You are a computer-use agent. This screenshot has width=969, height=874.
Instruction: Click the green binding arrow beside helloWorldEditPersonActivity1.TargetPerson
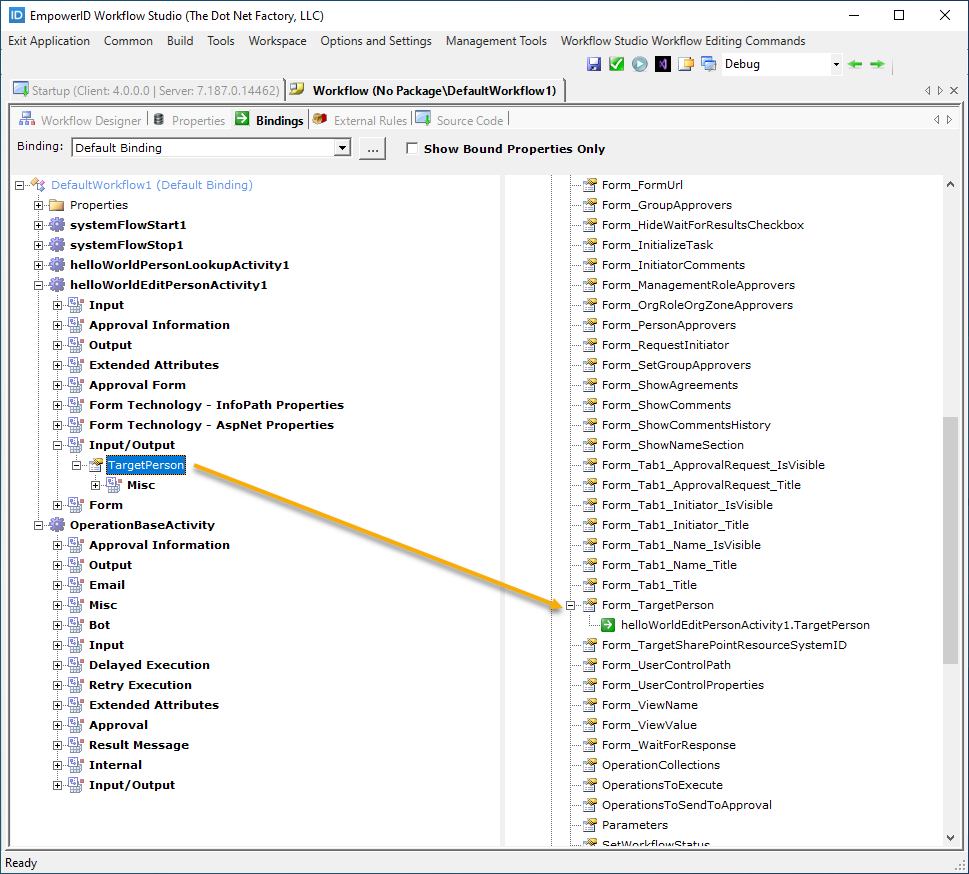tap(606, 624)
